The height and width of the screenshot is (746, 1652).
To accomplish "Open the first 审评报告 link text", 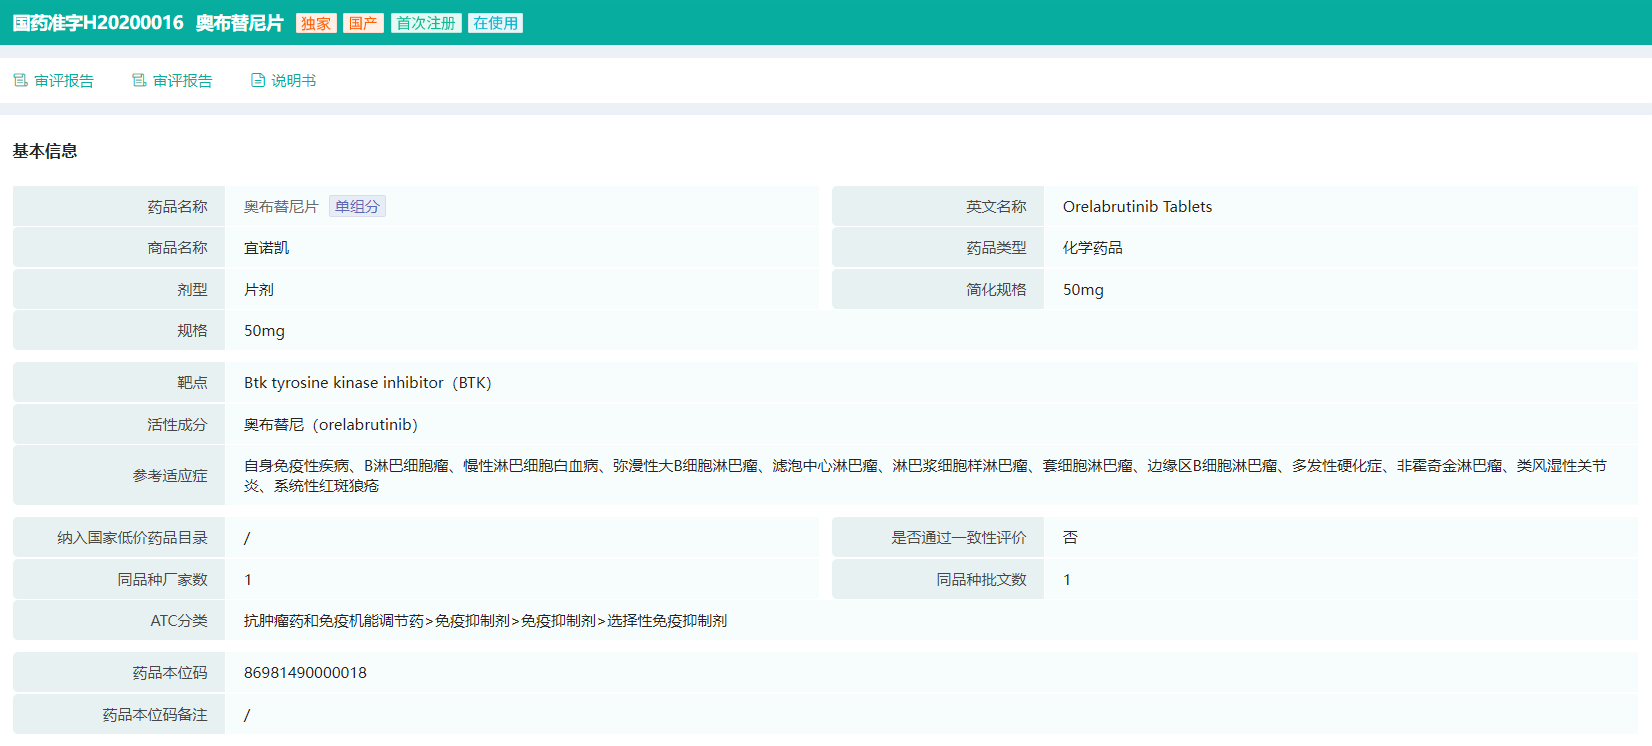I will tap(64, 81).
